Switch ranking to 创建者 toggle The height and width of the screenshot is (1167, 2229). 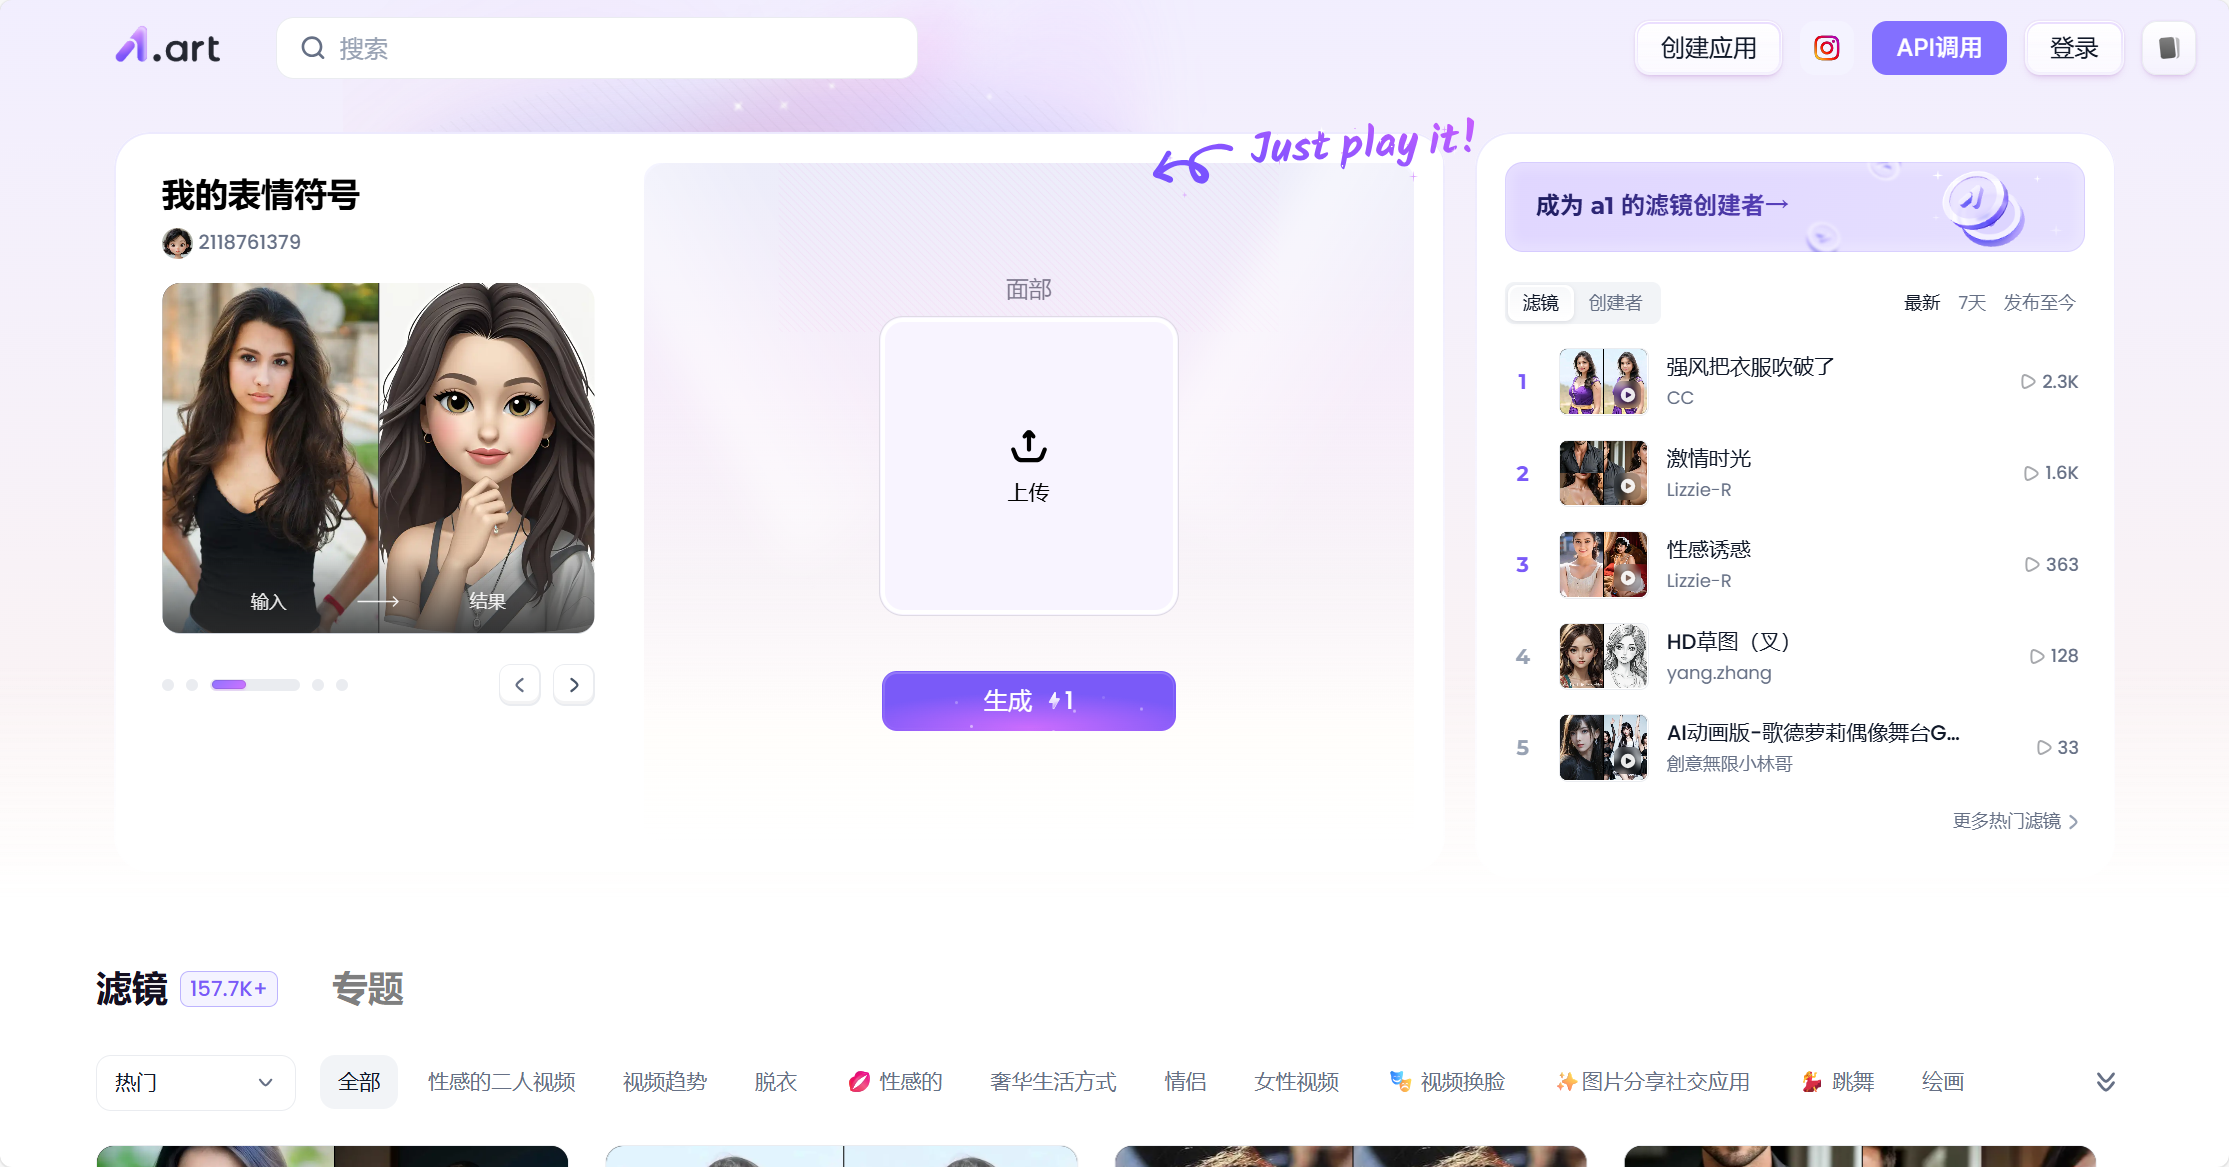pos(1615,303)
